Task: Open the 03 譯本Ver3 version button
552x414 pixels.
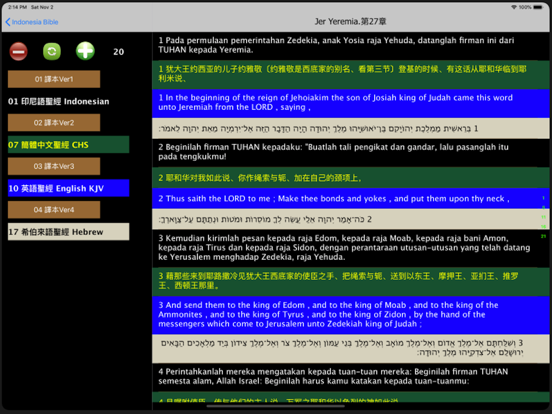Action: click(54, 166)
